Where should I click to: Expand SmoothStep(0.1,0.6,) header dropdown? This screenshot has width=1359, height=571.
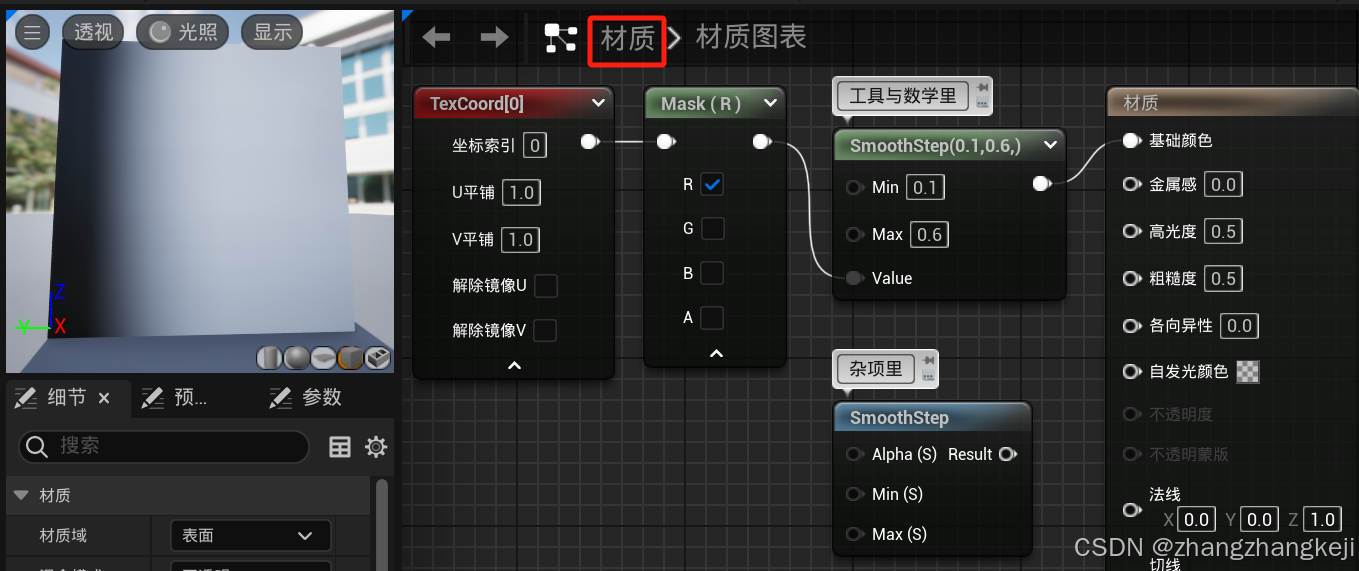coord(1050,145)
